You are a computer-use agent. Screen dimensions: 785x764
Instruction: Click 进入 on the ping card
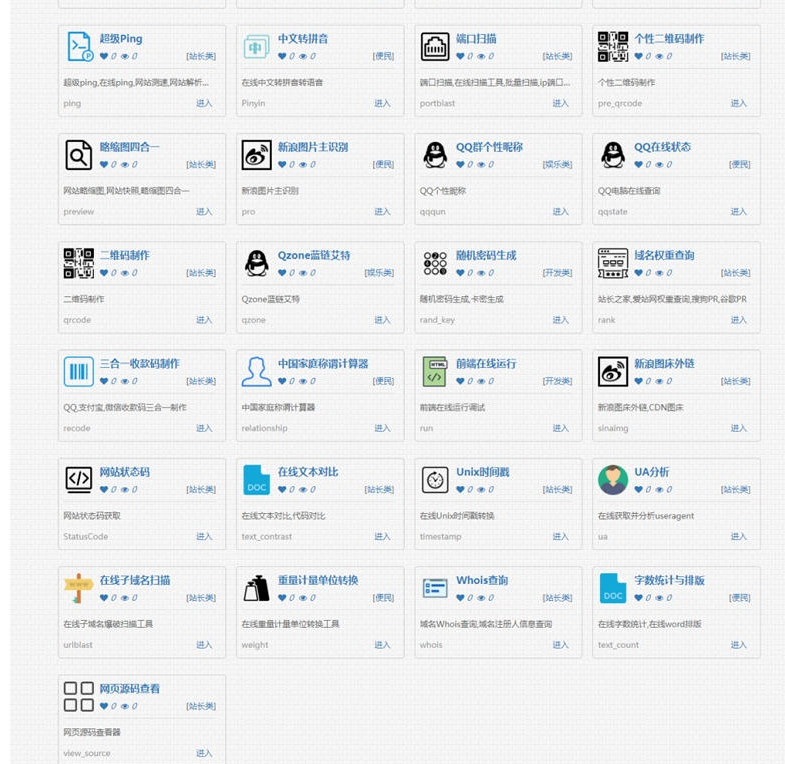[204, 103]
